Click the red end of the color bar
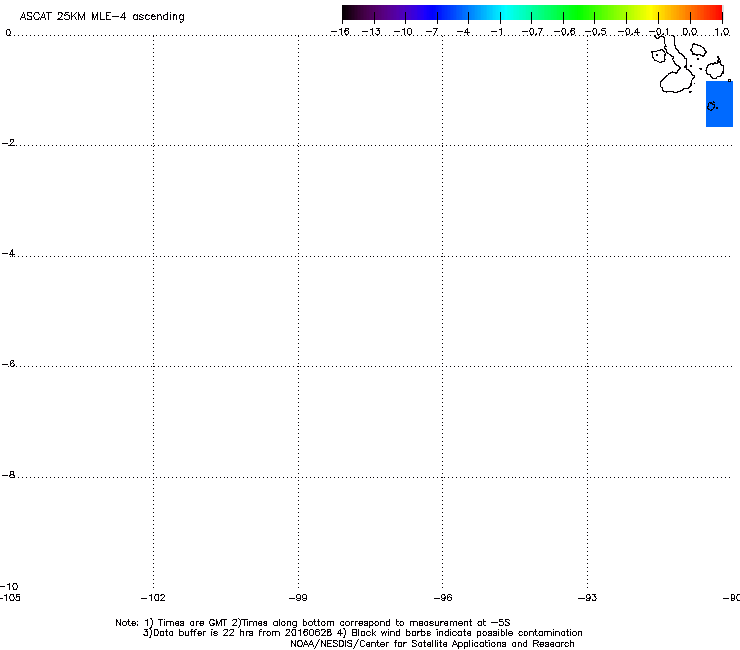Viewport: 740px width, 650px height. pyautogui.click(x=713, y=13)
